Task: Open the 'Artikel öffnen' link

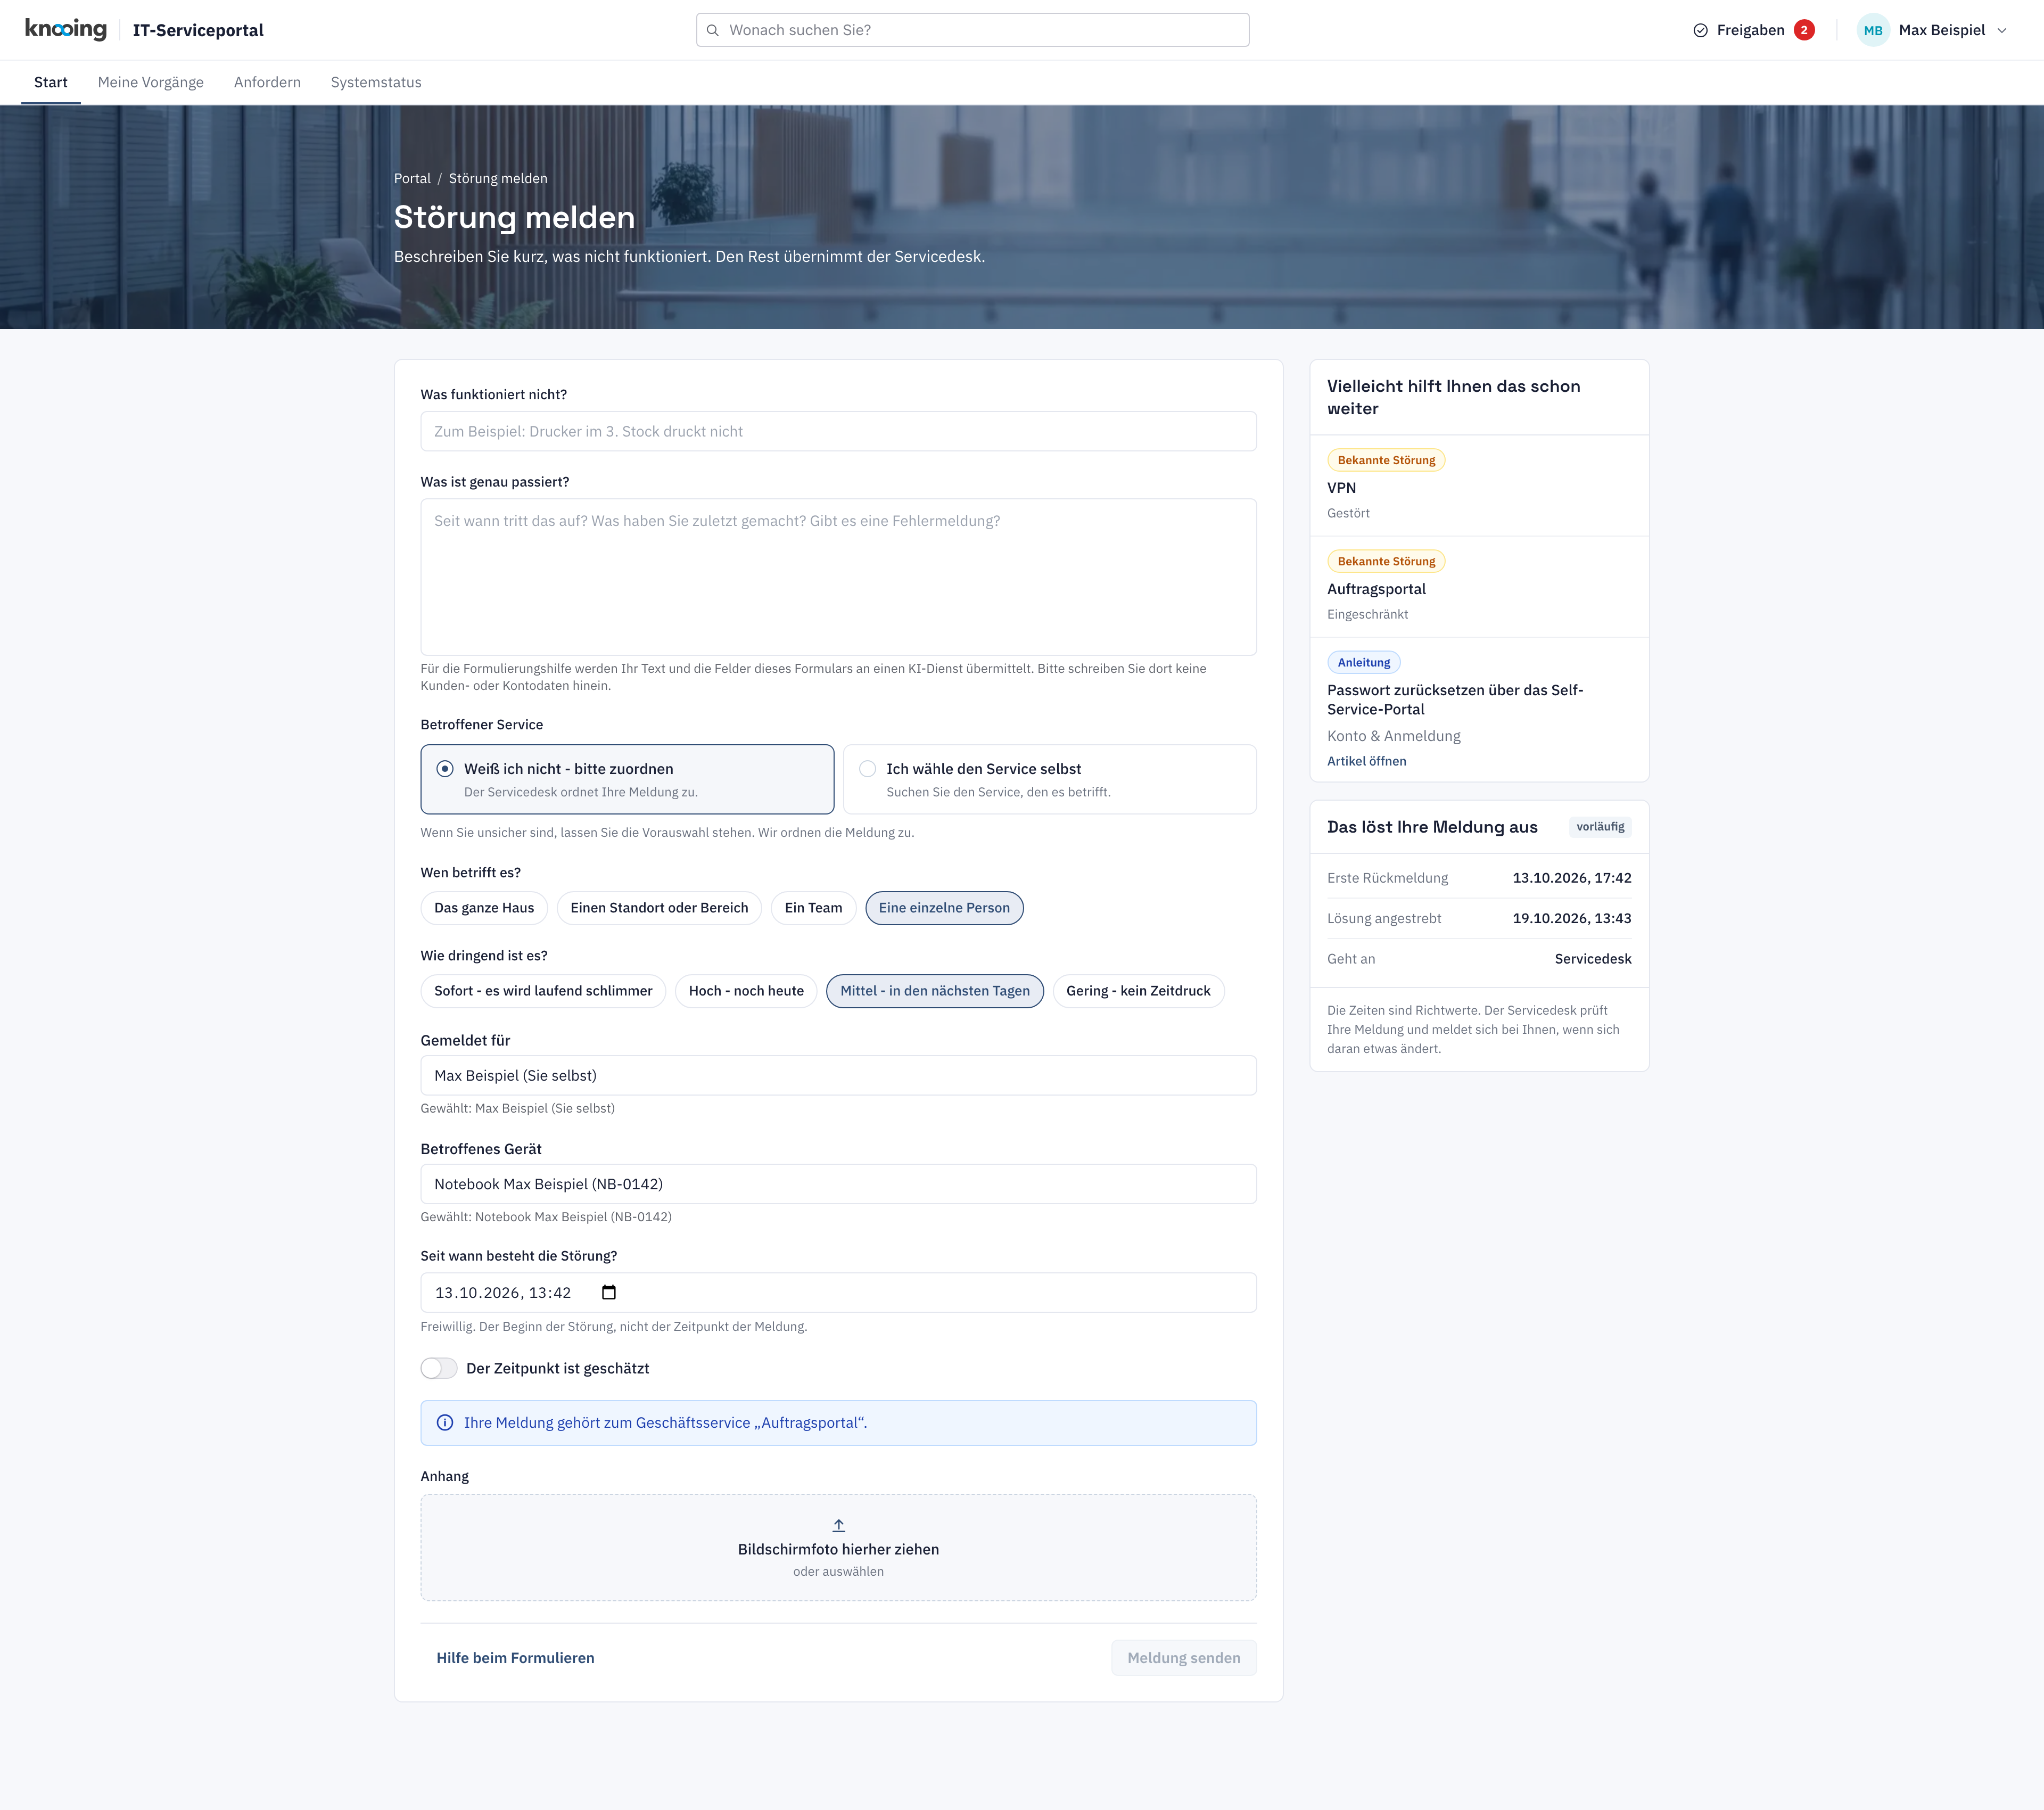Action: [x=1367, y=761]
